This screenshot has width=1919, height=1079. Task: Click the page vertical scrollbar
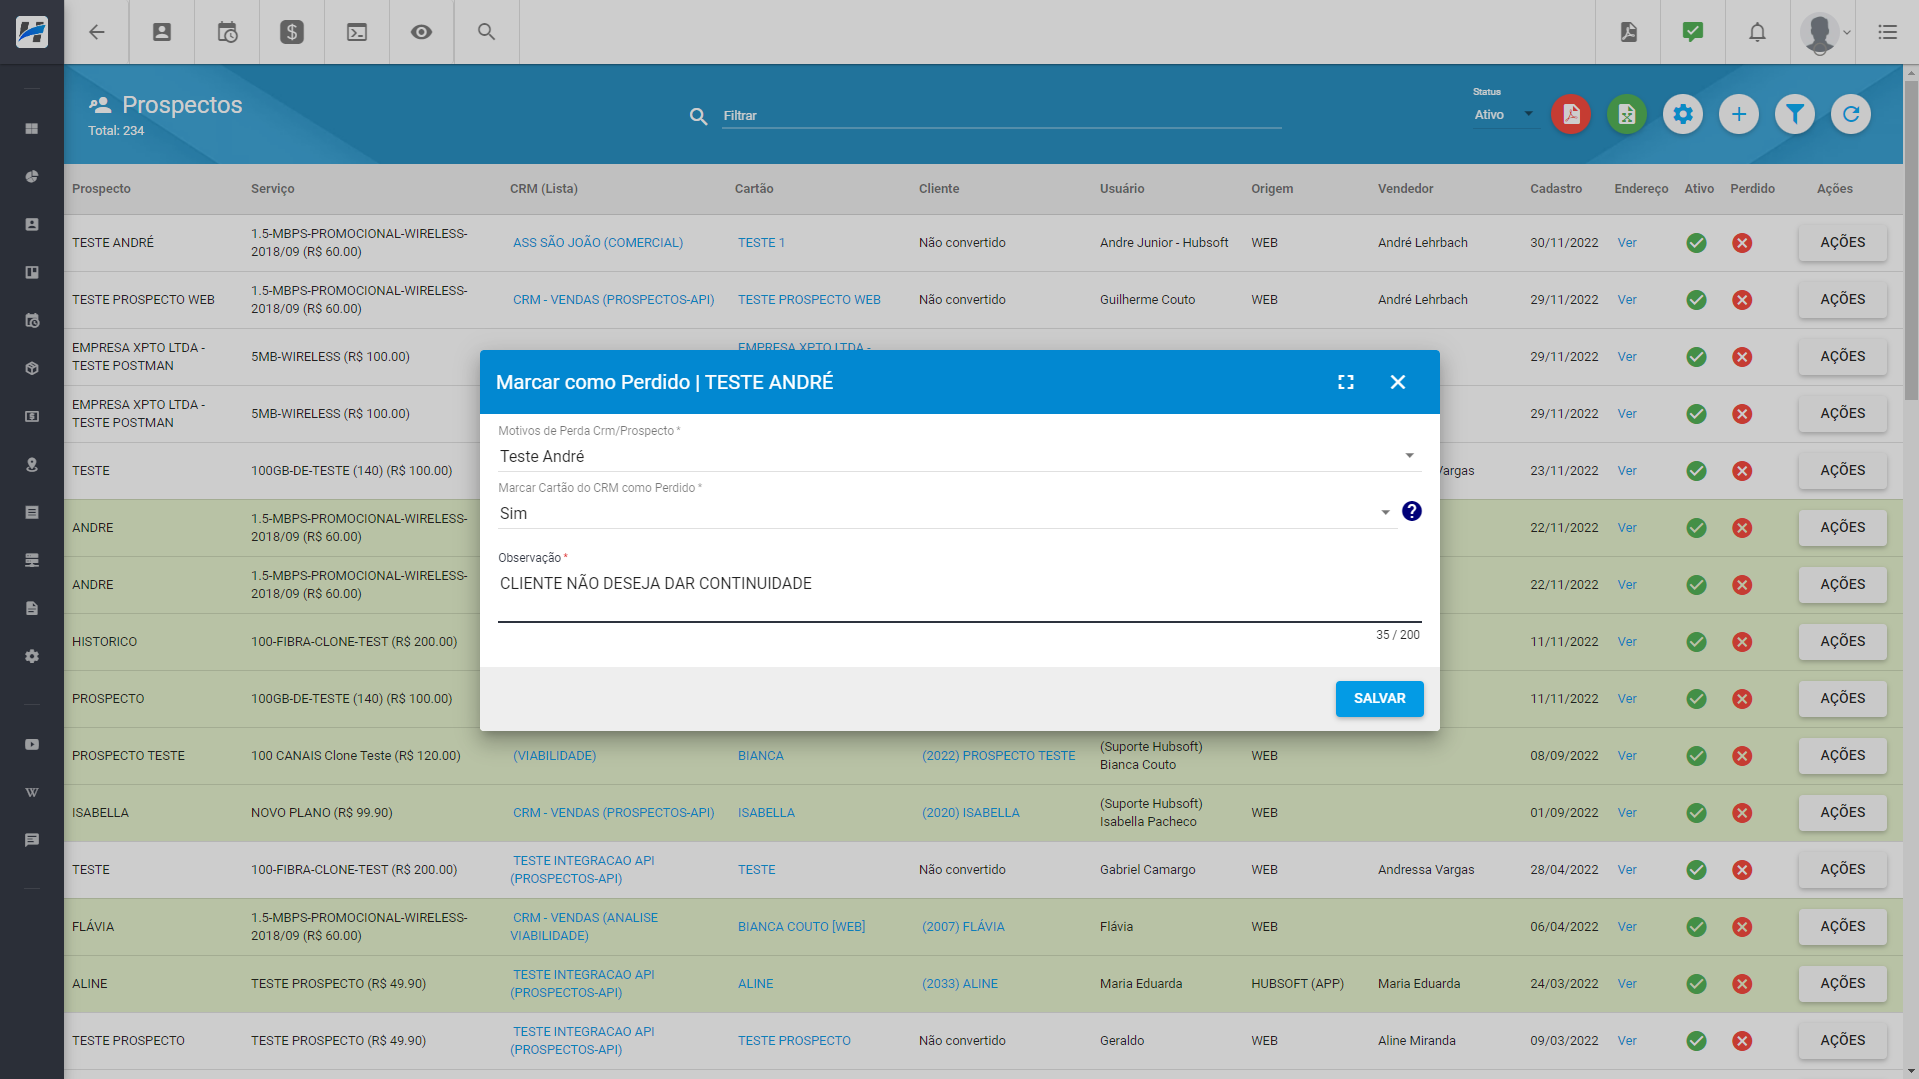pyautogui.click(x=1911, y=240)
